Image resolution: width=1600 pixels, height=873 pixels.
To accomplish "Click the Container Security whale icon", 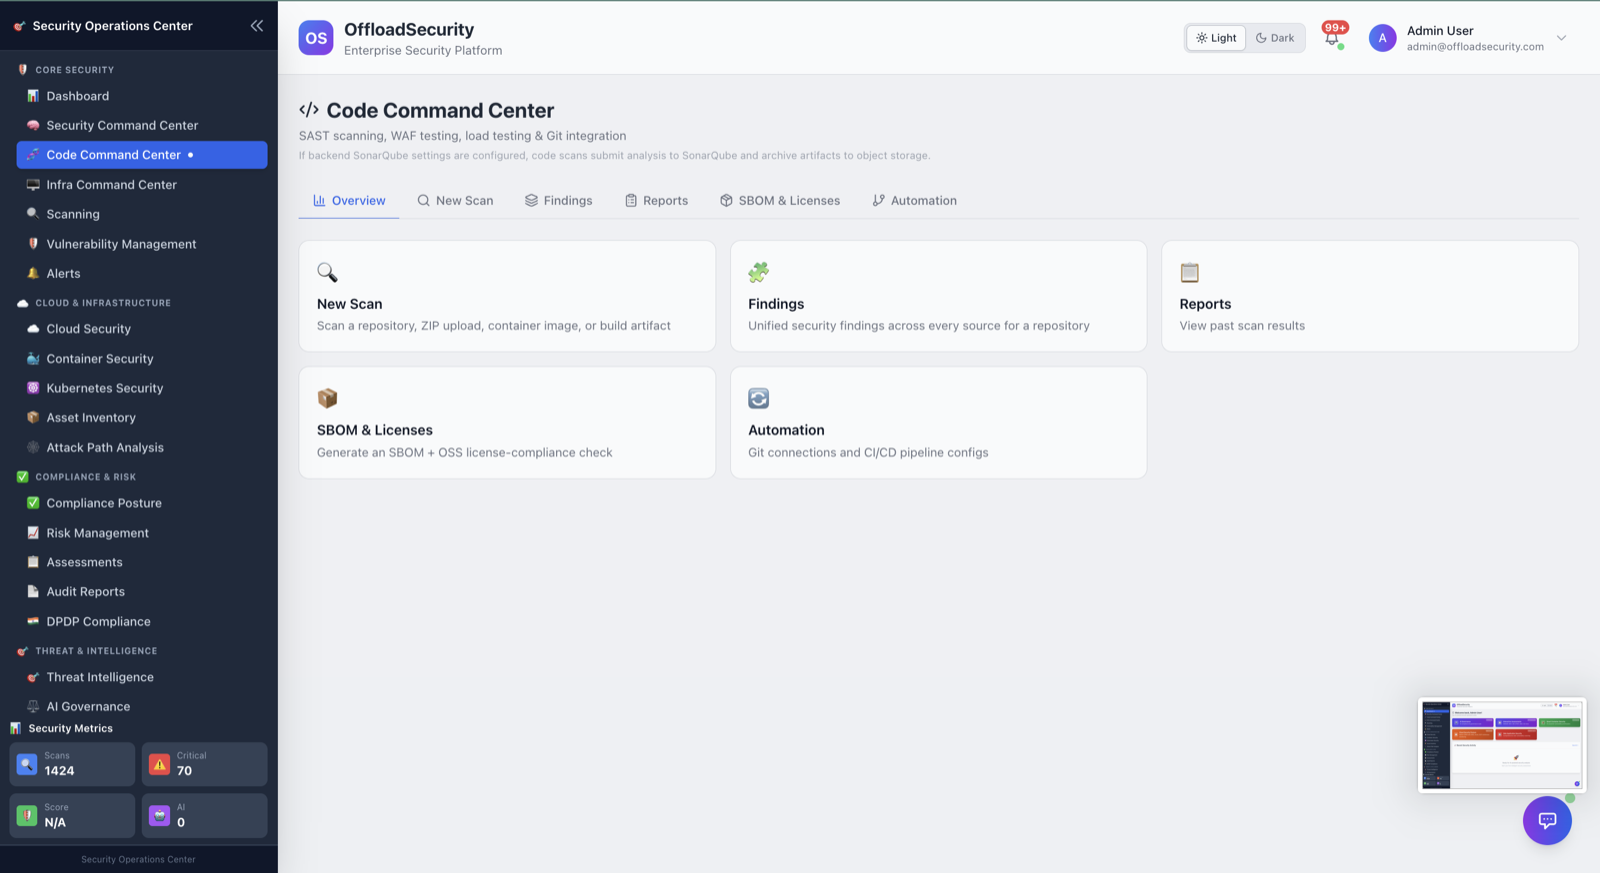I will coord(33,359).
